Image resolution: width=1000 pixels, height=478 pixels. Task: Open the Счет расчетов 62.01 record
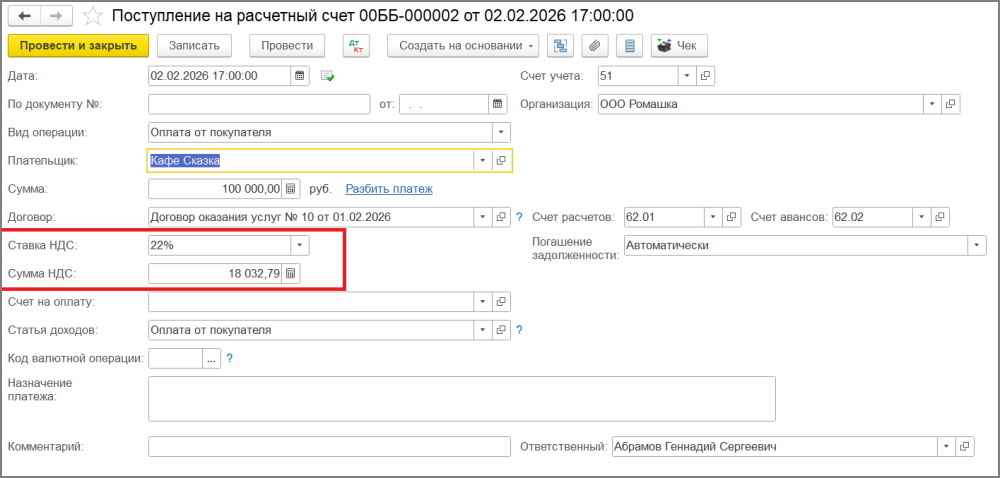(732, 217)
